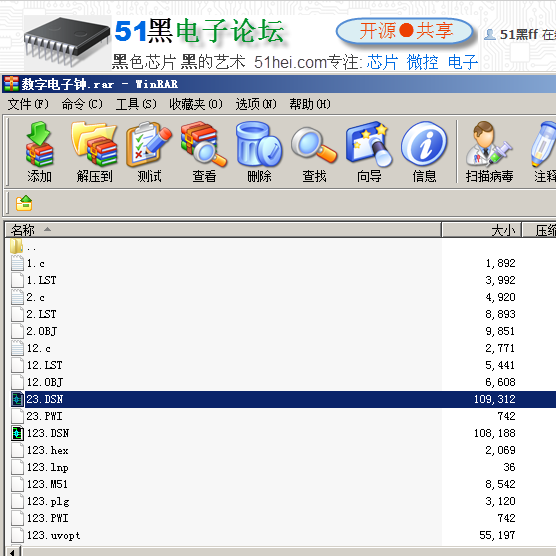Image resolution: width=556 pixels, height=556 pixels.
Task: Click the parent folder '..' icon
Action: (17, 246)
